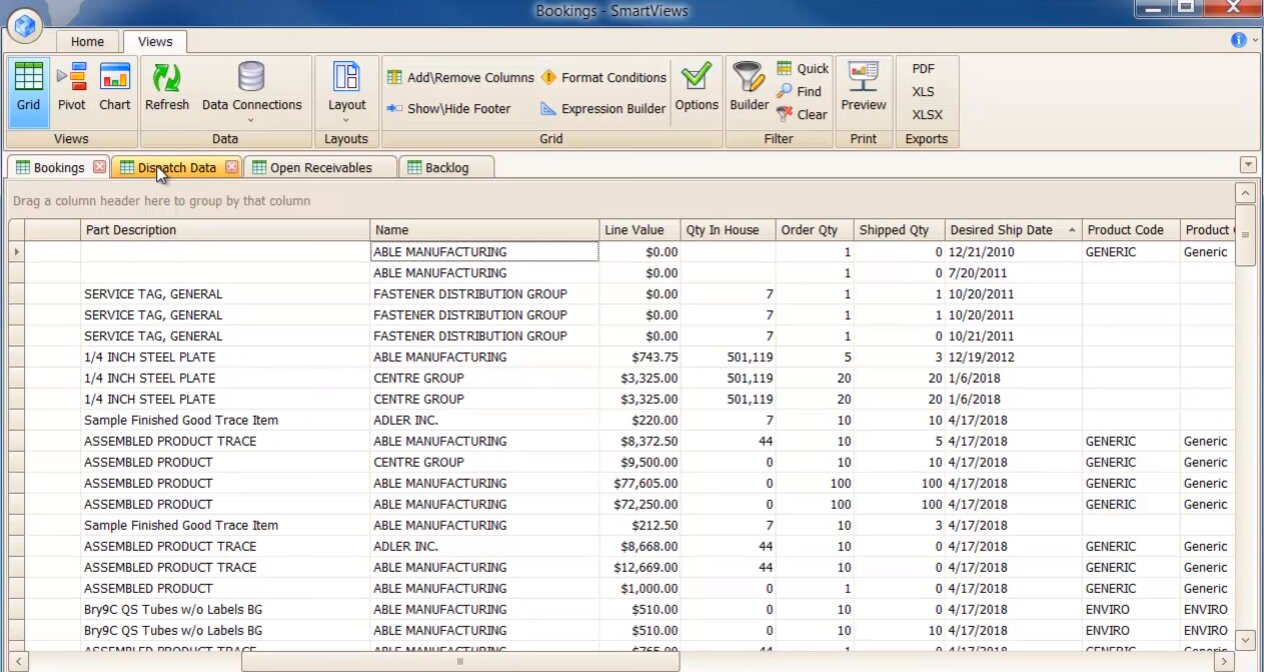Close the Bookings tab
This screenshot has width=1264, height=672.
click(99, 167)
